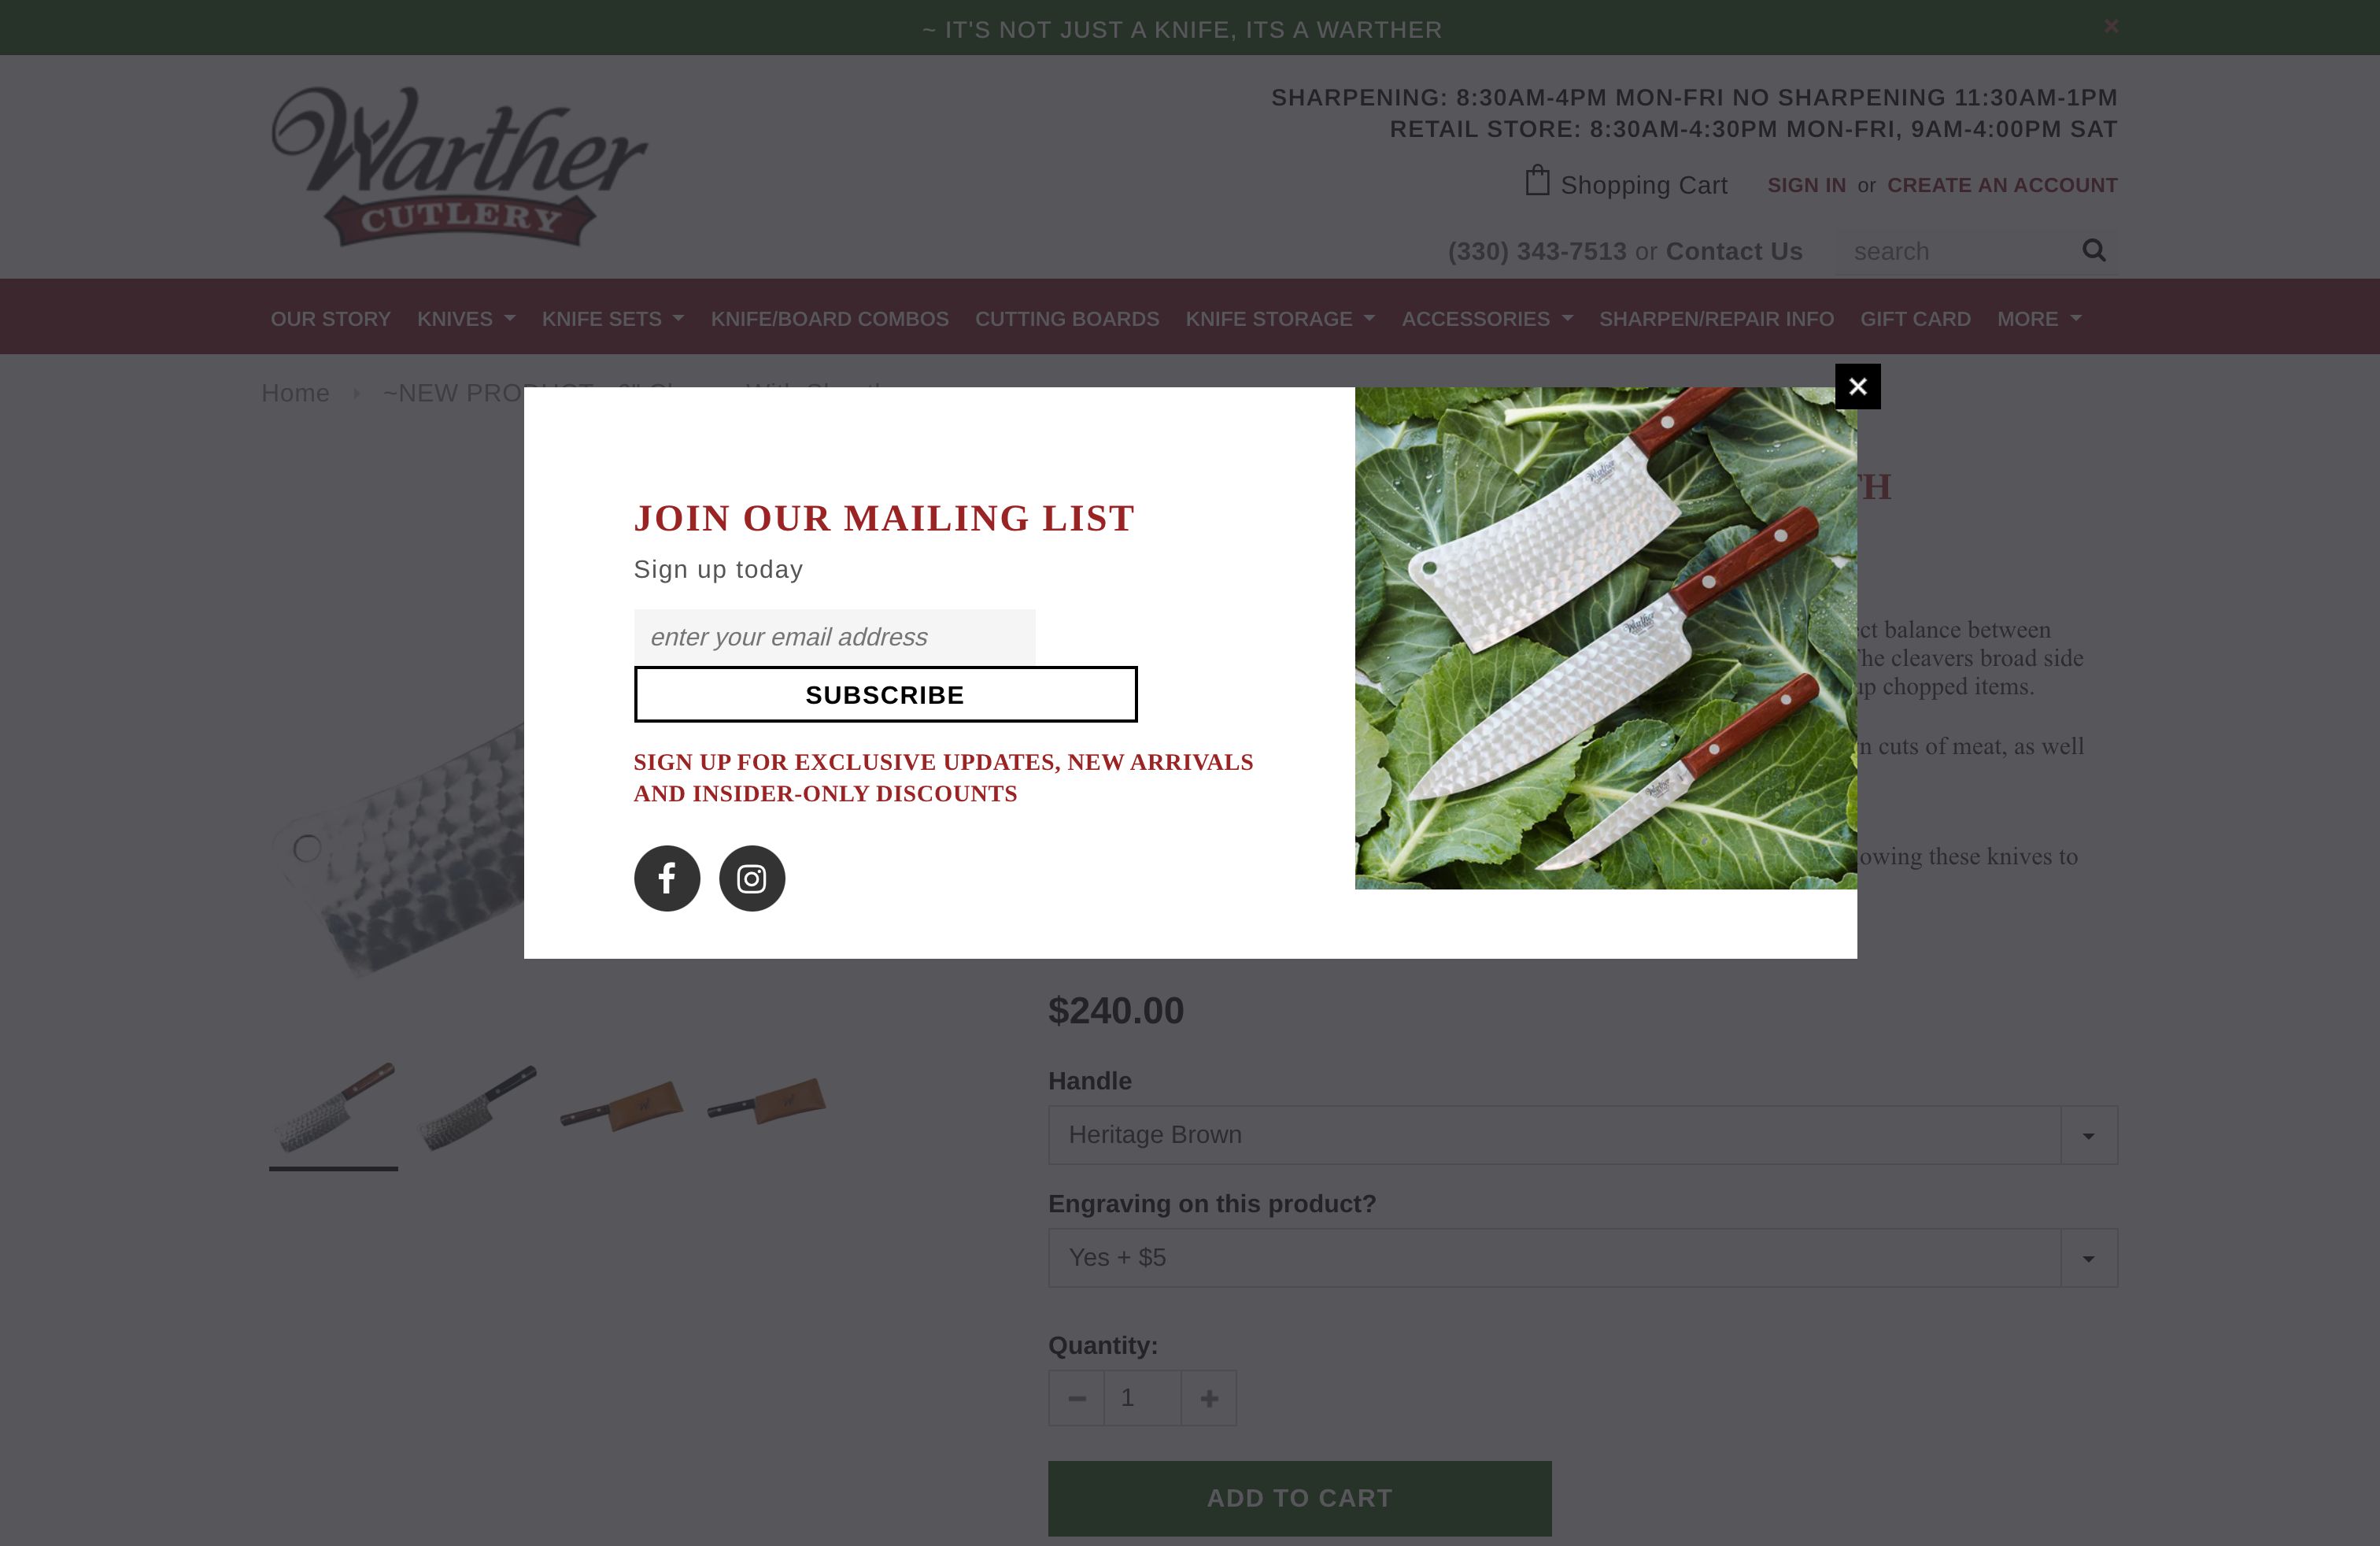Image resolution: width=2380 pixels, height=1546 pixels.
Task: Open the Cutting Boards menu item
Action: coord(1067,319)
